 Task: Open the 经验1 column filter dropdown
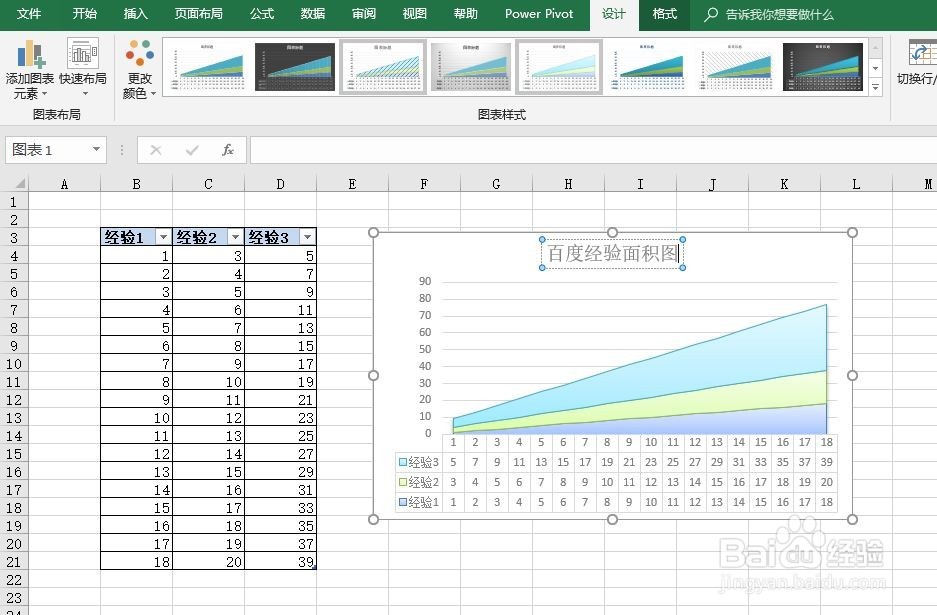pos(163,237)
